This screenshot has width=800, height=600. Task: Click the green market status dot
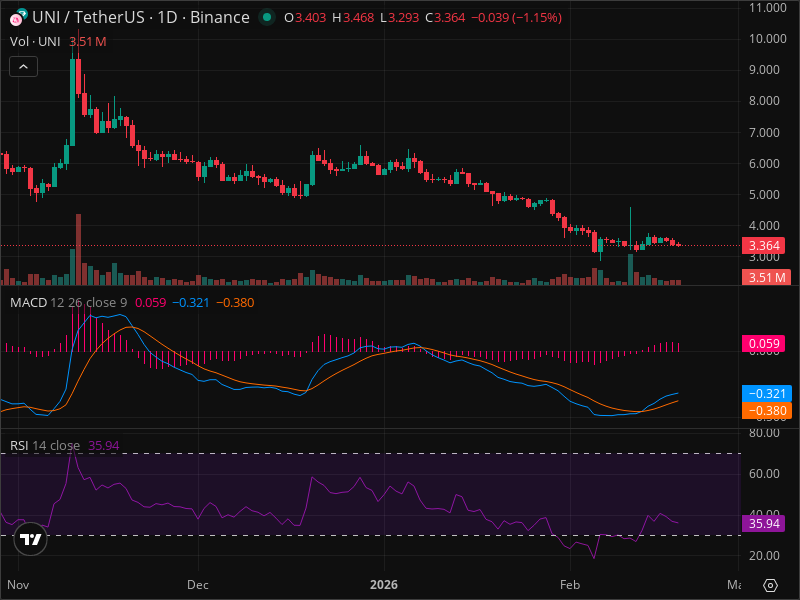click(x=266, y=17)
